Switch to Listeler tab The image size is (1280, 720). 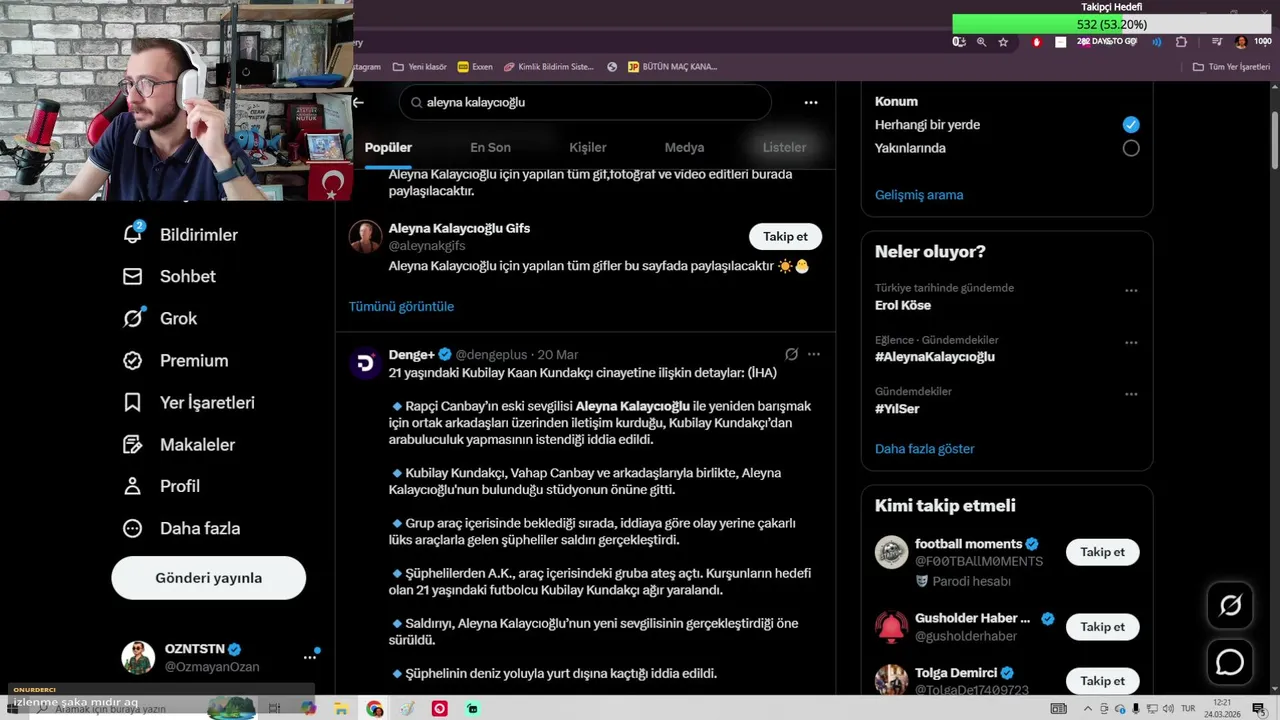[x=784, y=147]
